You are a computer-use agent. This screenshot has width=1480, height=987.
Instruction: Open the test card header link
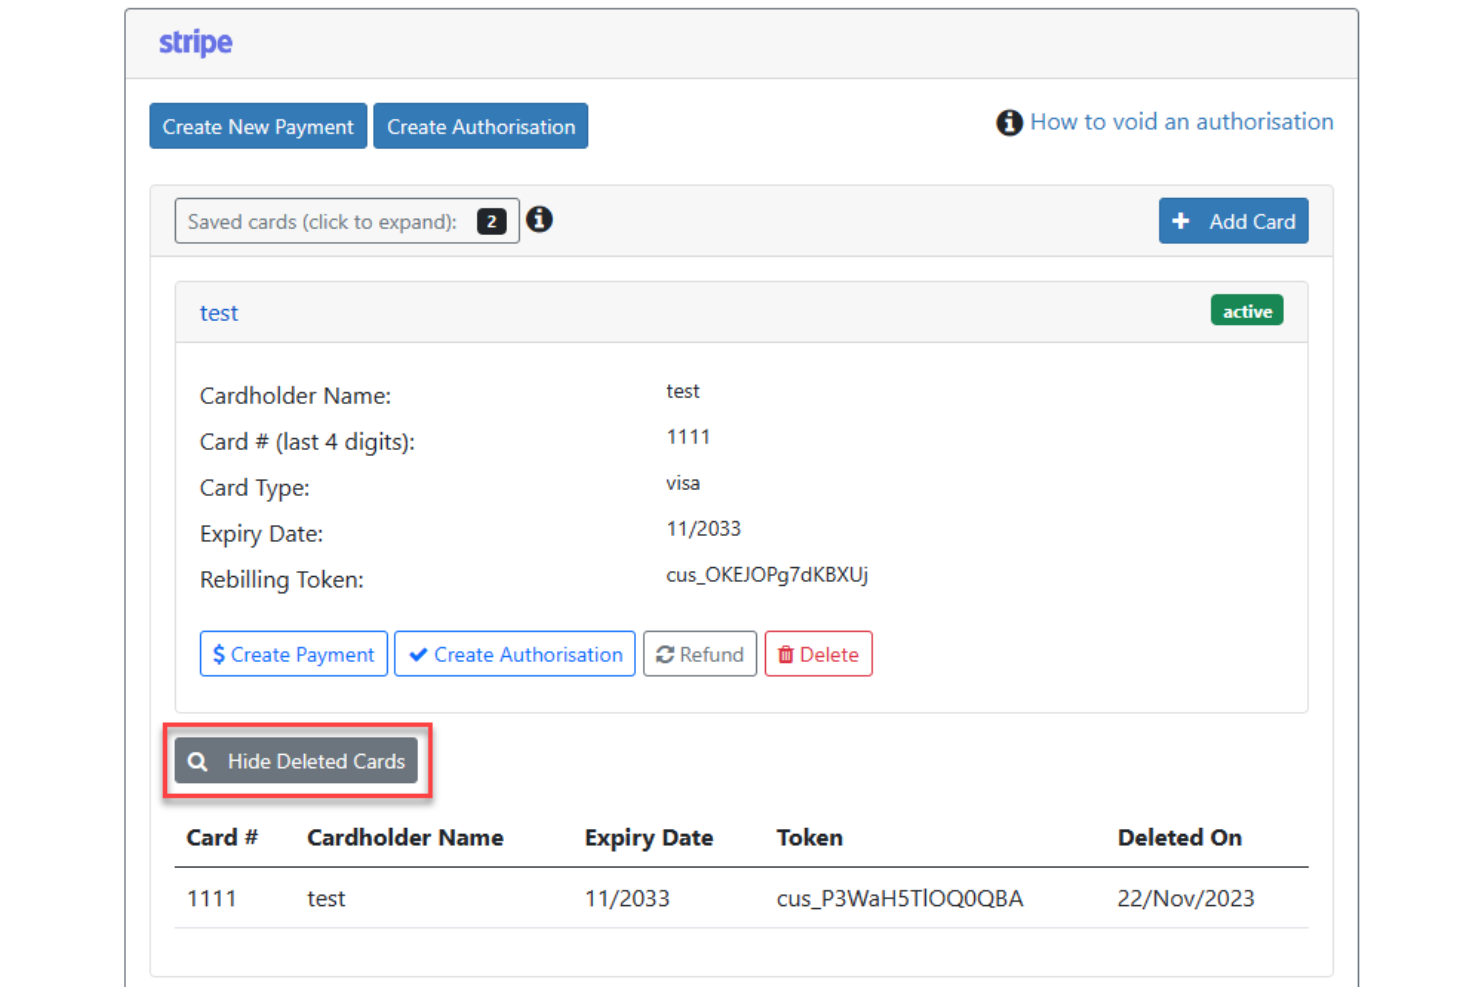[x=219, y=313]
